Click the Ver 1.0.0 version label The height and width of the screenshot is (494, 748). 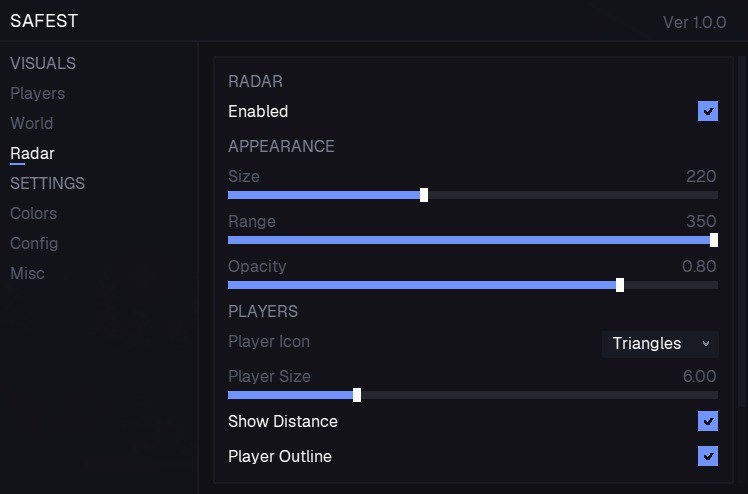(694, 22)
